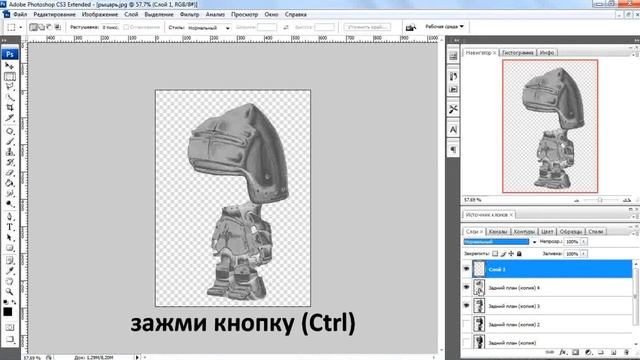
Task: Open the tool preset picker arrow
Action: 20,27
